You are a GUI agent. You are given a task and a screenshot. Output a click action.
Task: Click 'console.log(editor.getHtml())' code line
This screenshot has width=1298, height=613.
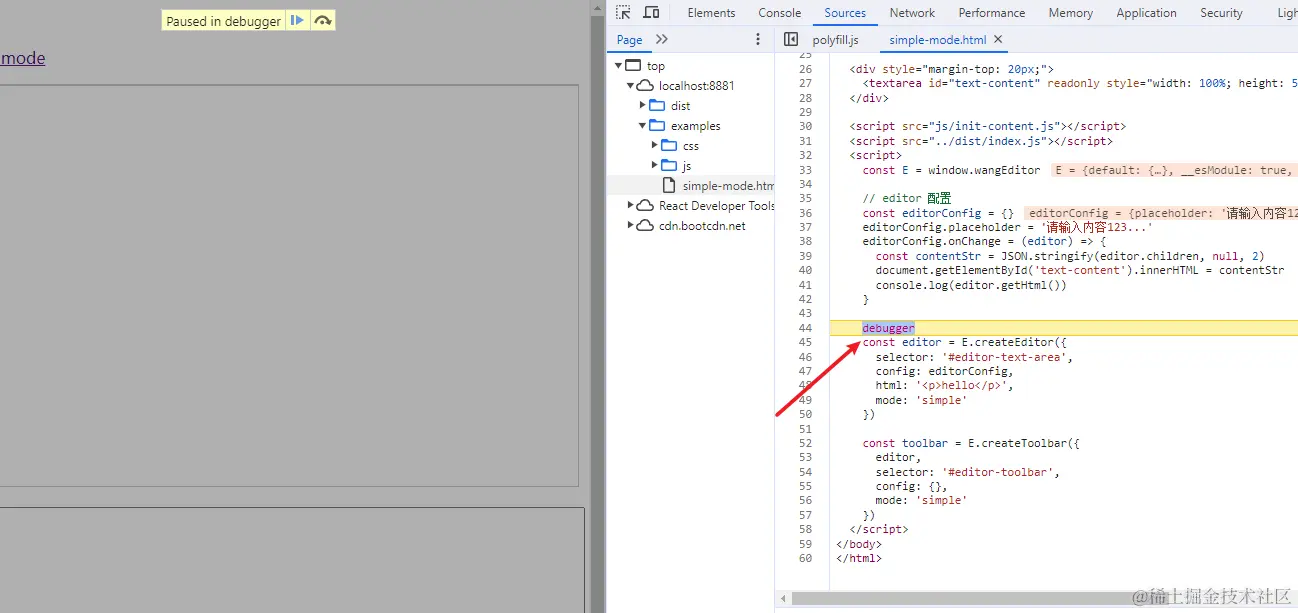[971, 285]
